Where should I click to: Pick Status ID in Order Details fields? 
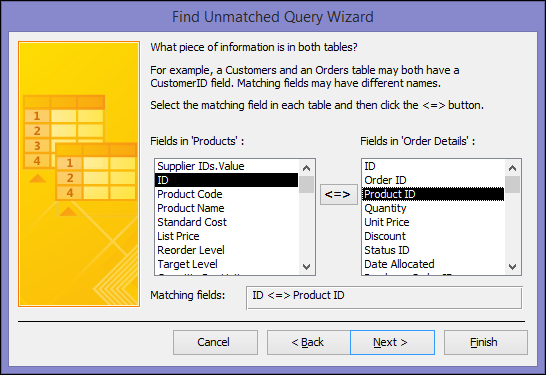pyautogui.click(x=433, y=250)
